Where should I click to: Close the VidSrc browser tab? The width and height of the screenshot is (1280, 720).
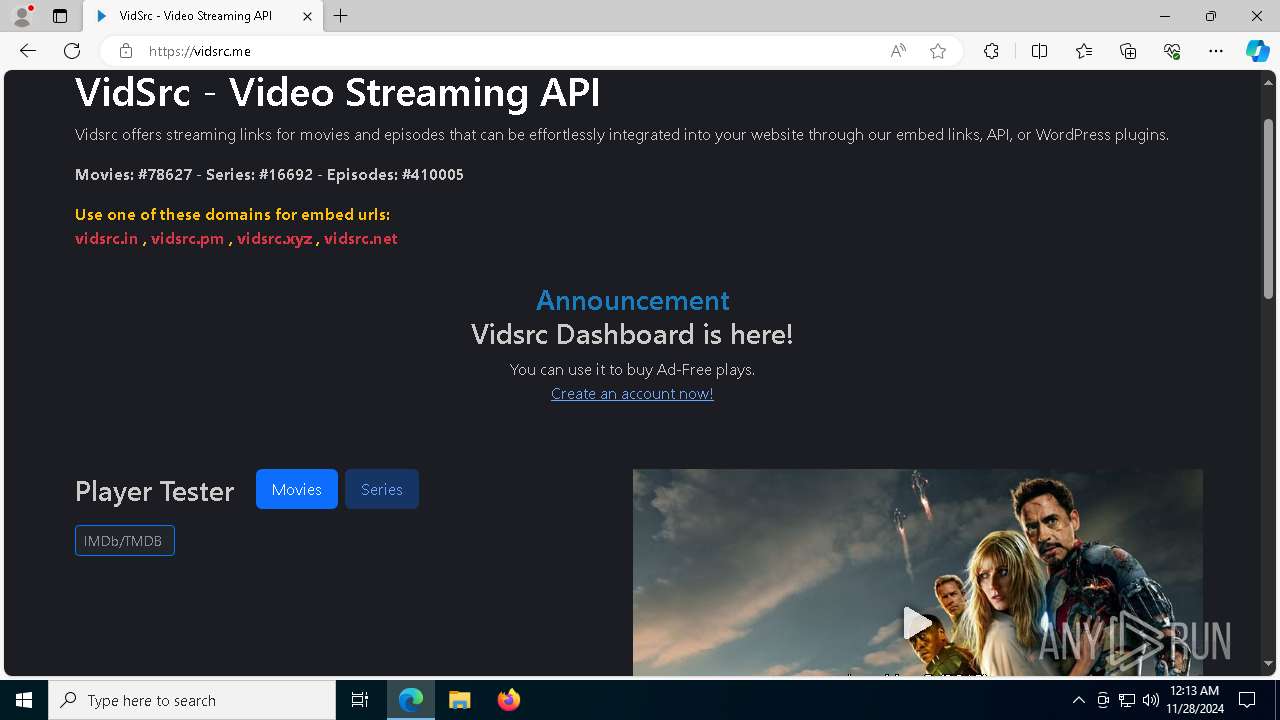(308, 16)
